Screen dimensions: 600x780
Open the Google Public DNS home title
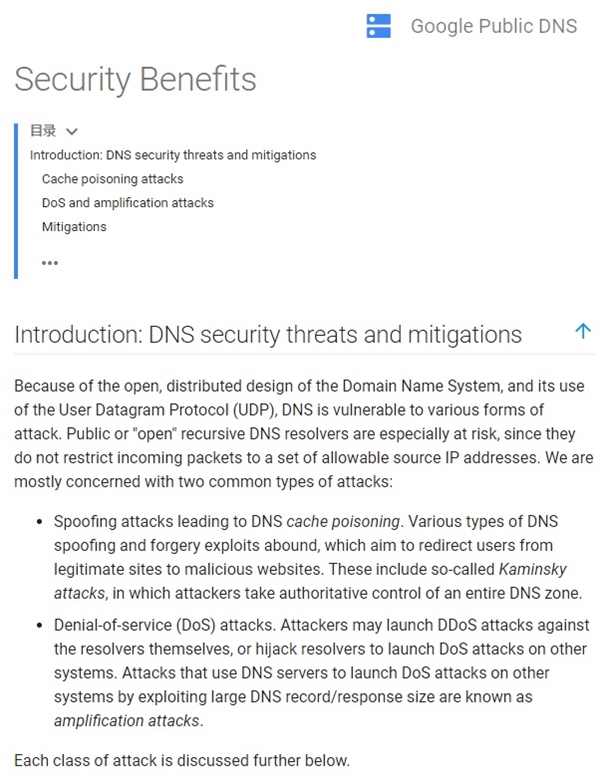coord(493,26)
